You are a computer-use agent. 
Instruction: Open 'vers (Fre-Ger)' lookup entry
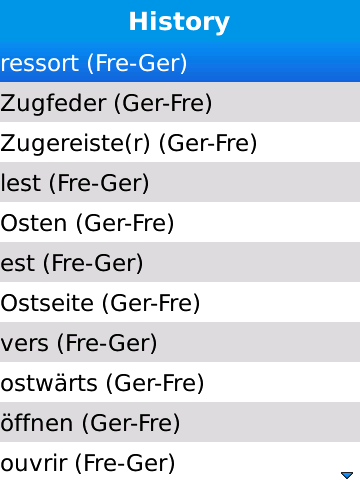180,342
